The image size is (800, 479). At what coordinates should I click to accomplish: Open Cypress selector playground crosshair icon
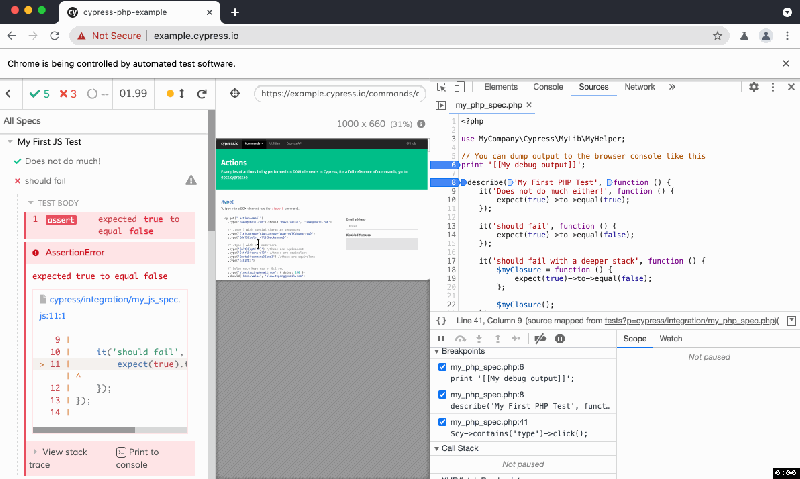click(235, 93)
